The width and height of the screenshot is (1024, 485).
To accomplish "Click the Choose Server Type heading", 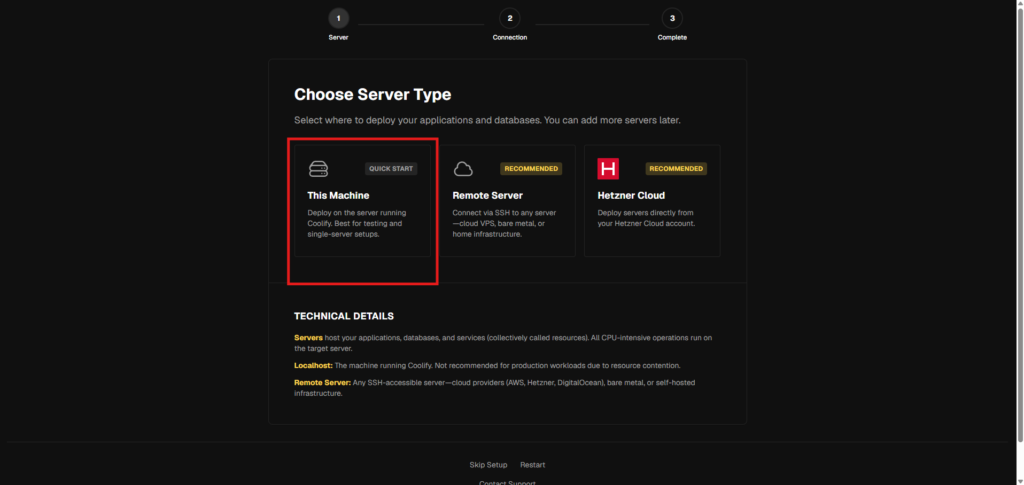I will [x=372, y=95].
